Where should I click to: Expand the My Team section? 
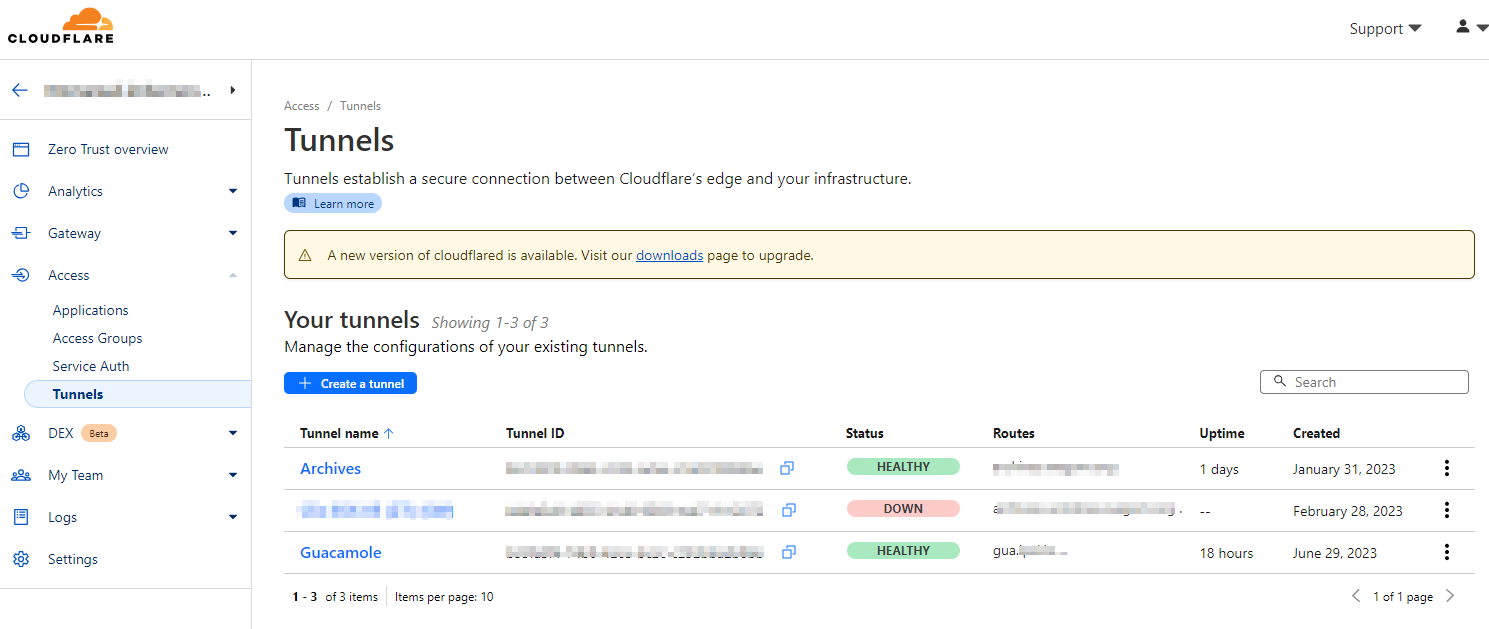(x=232, y=475)
